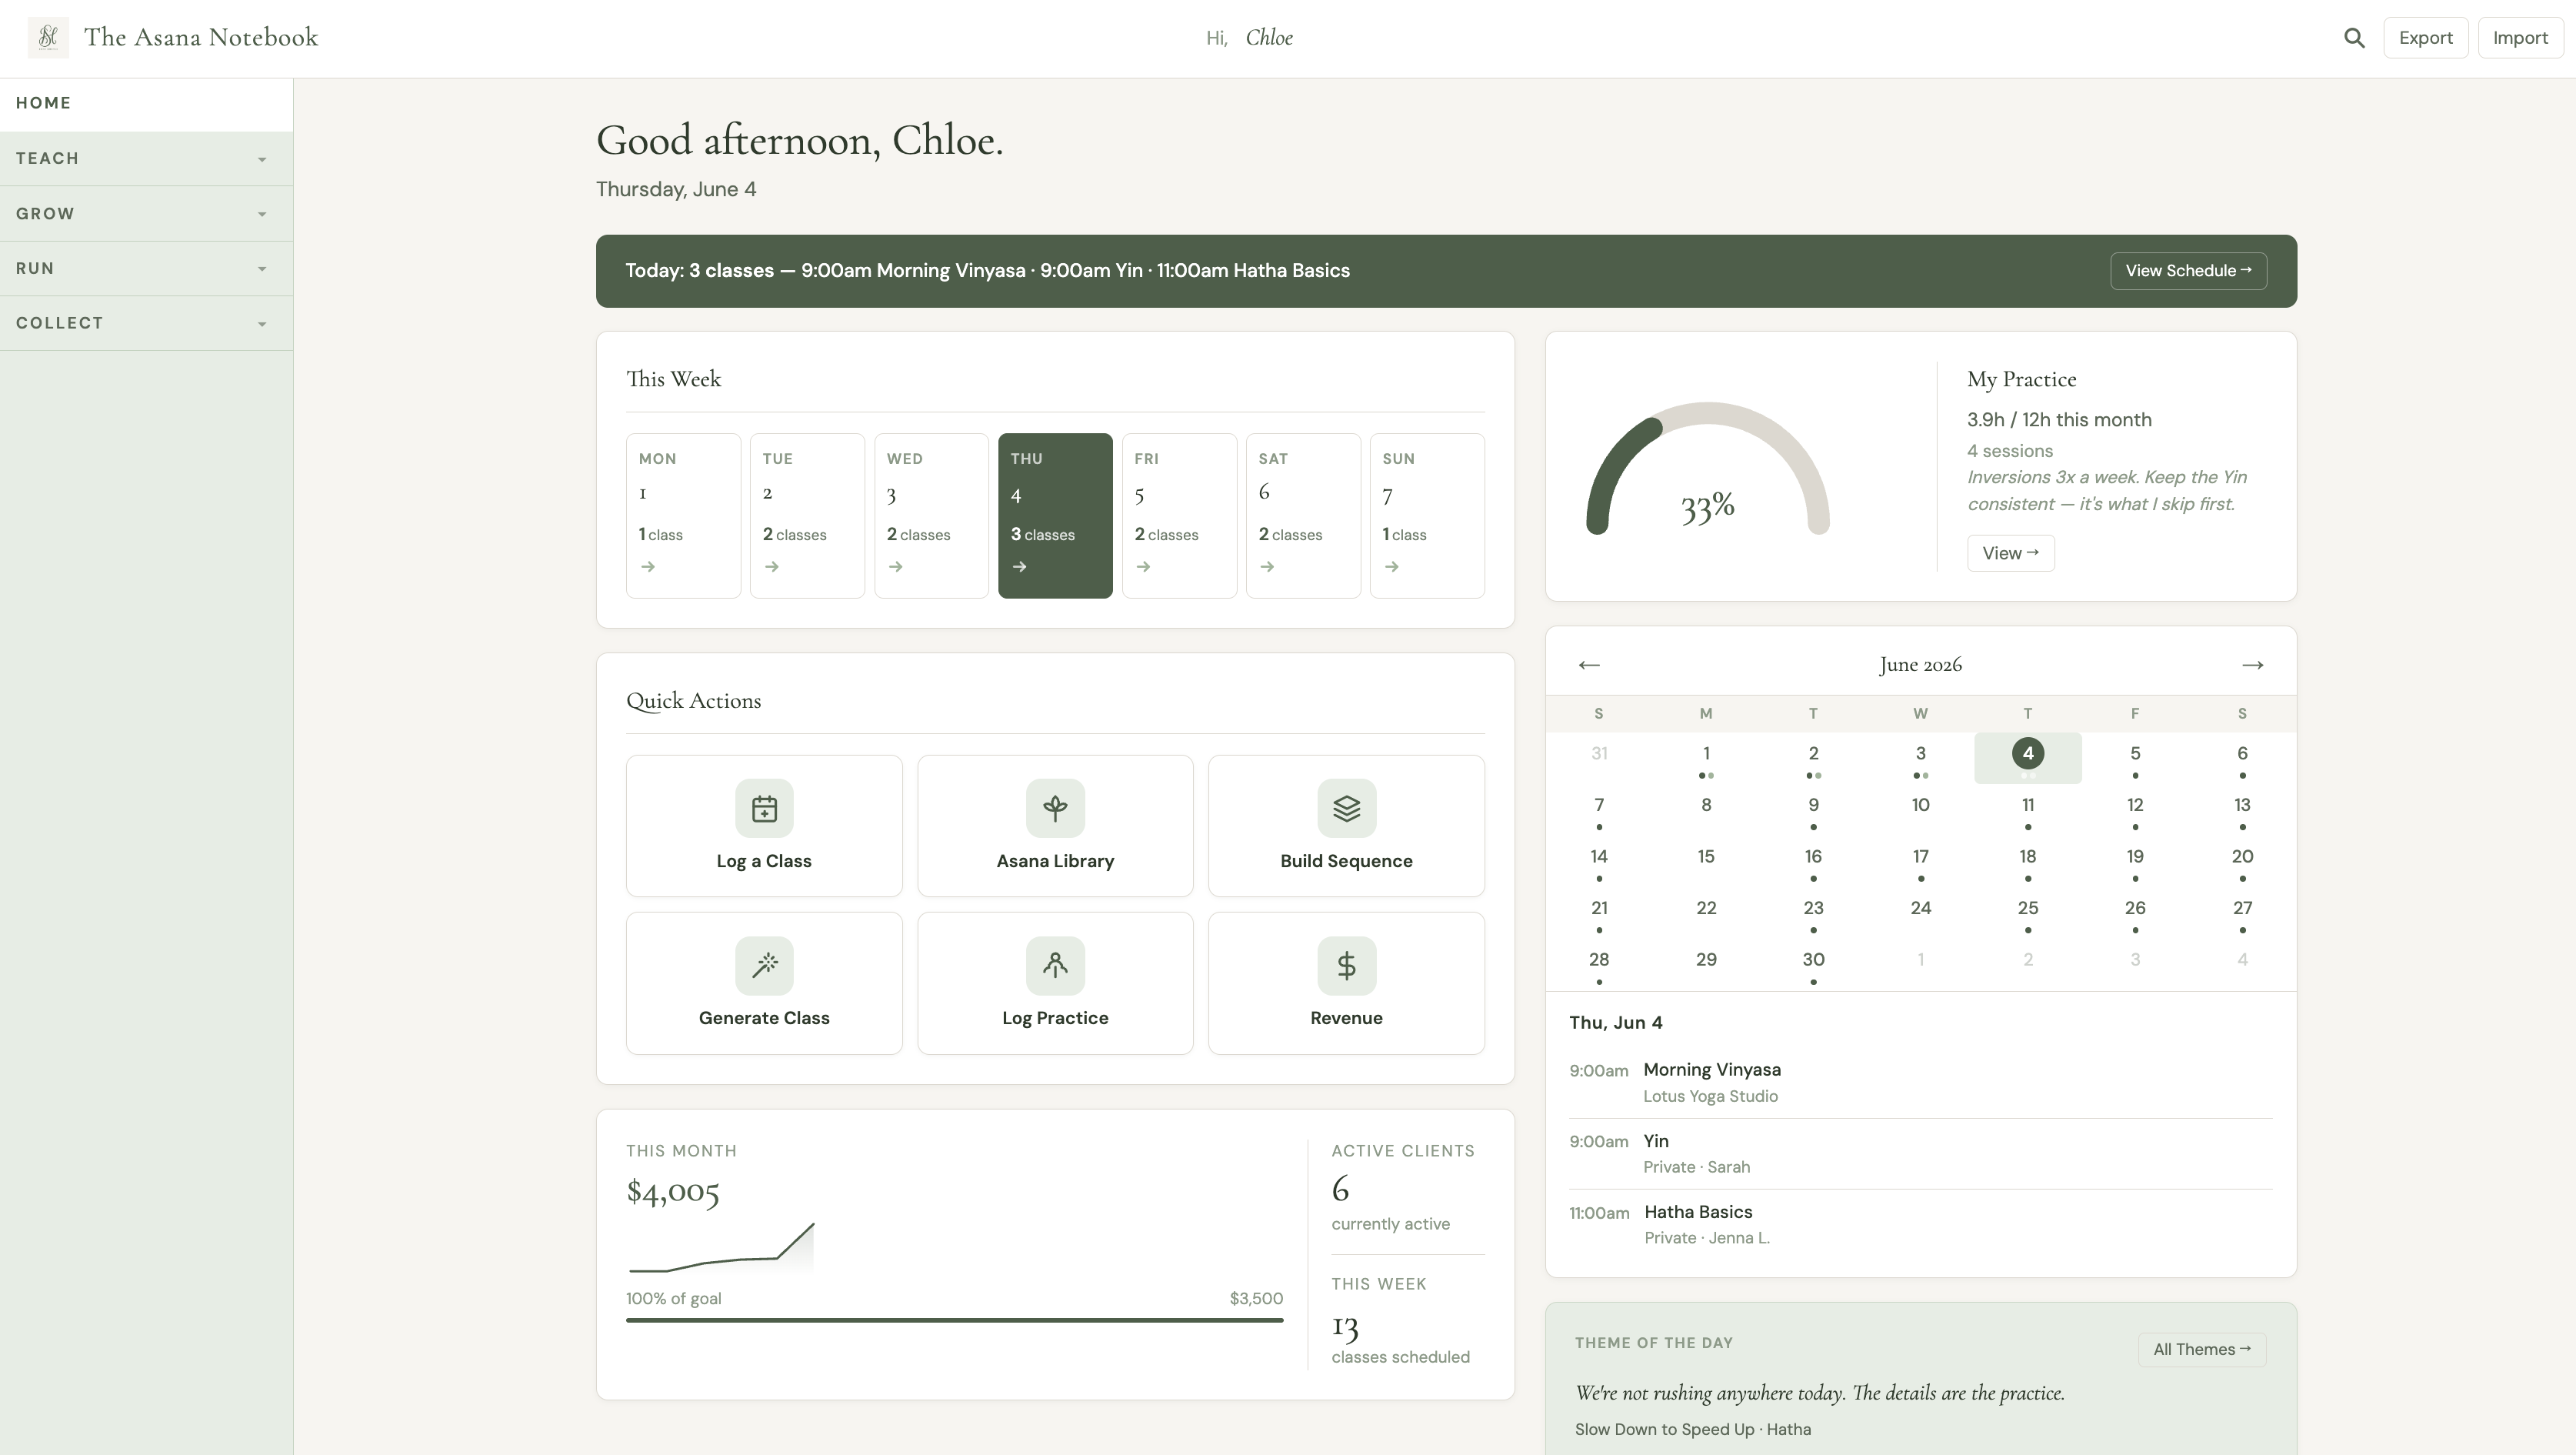Click the Log a Class card label
Screen dimensions: 2576x1455
coord(764,862)
